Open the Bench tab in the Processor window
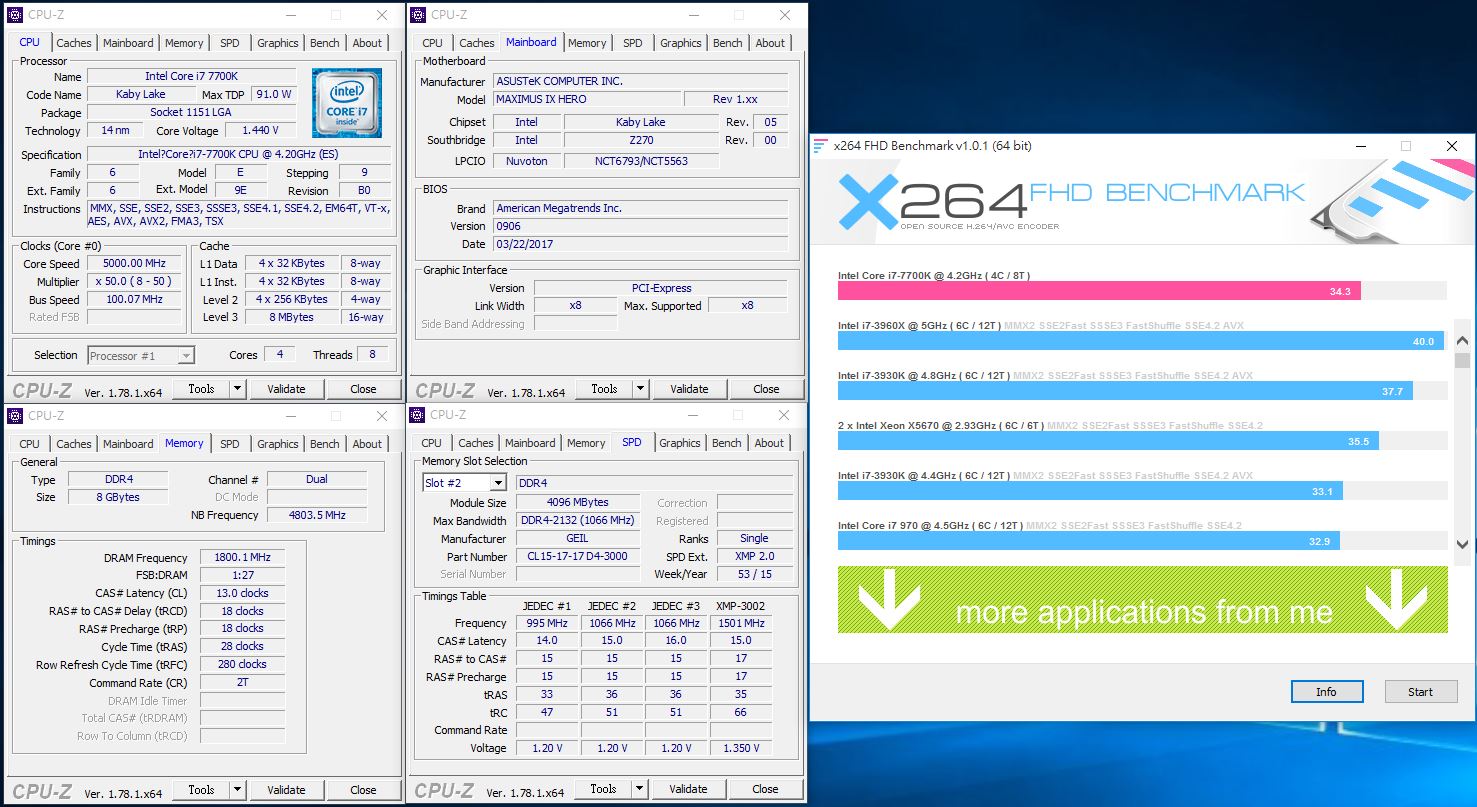Image resolution: width=1477 pixels, height=807 pixels. point(325,43)
